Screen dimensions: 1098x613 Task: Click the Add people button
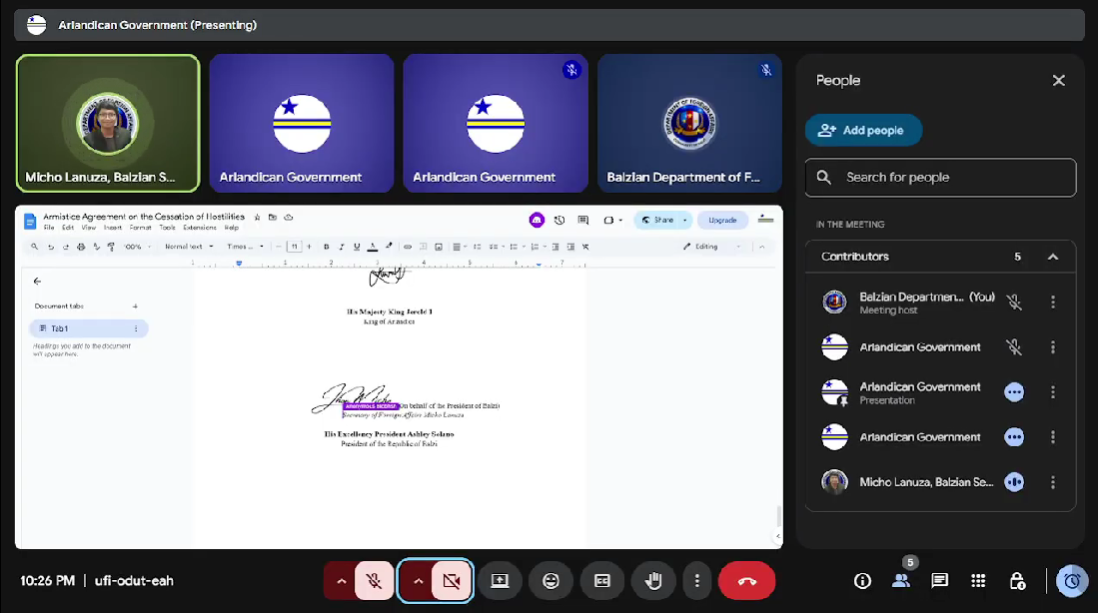(x=863, y=130)
